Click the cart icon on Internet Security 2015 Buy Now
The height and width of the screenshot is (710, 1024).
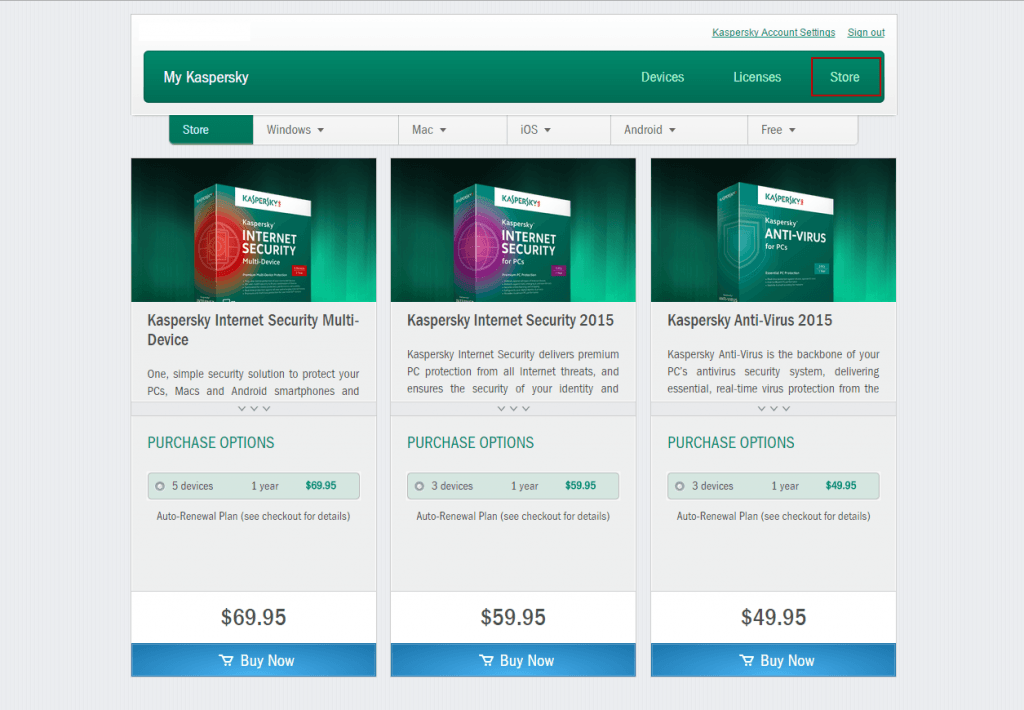pyautogui.click(x=486, y=660)
